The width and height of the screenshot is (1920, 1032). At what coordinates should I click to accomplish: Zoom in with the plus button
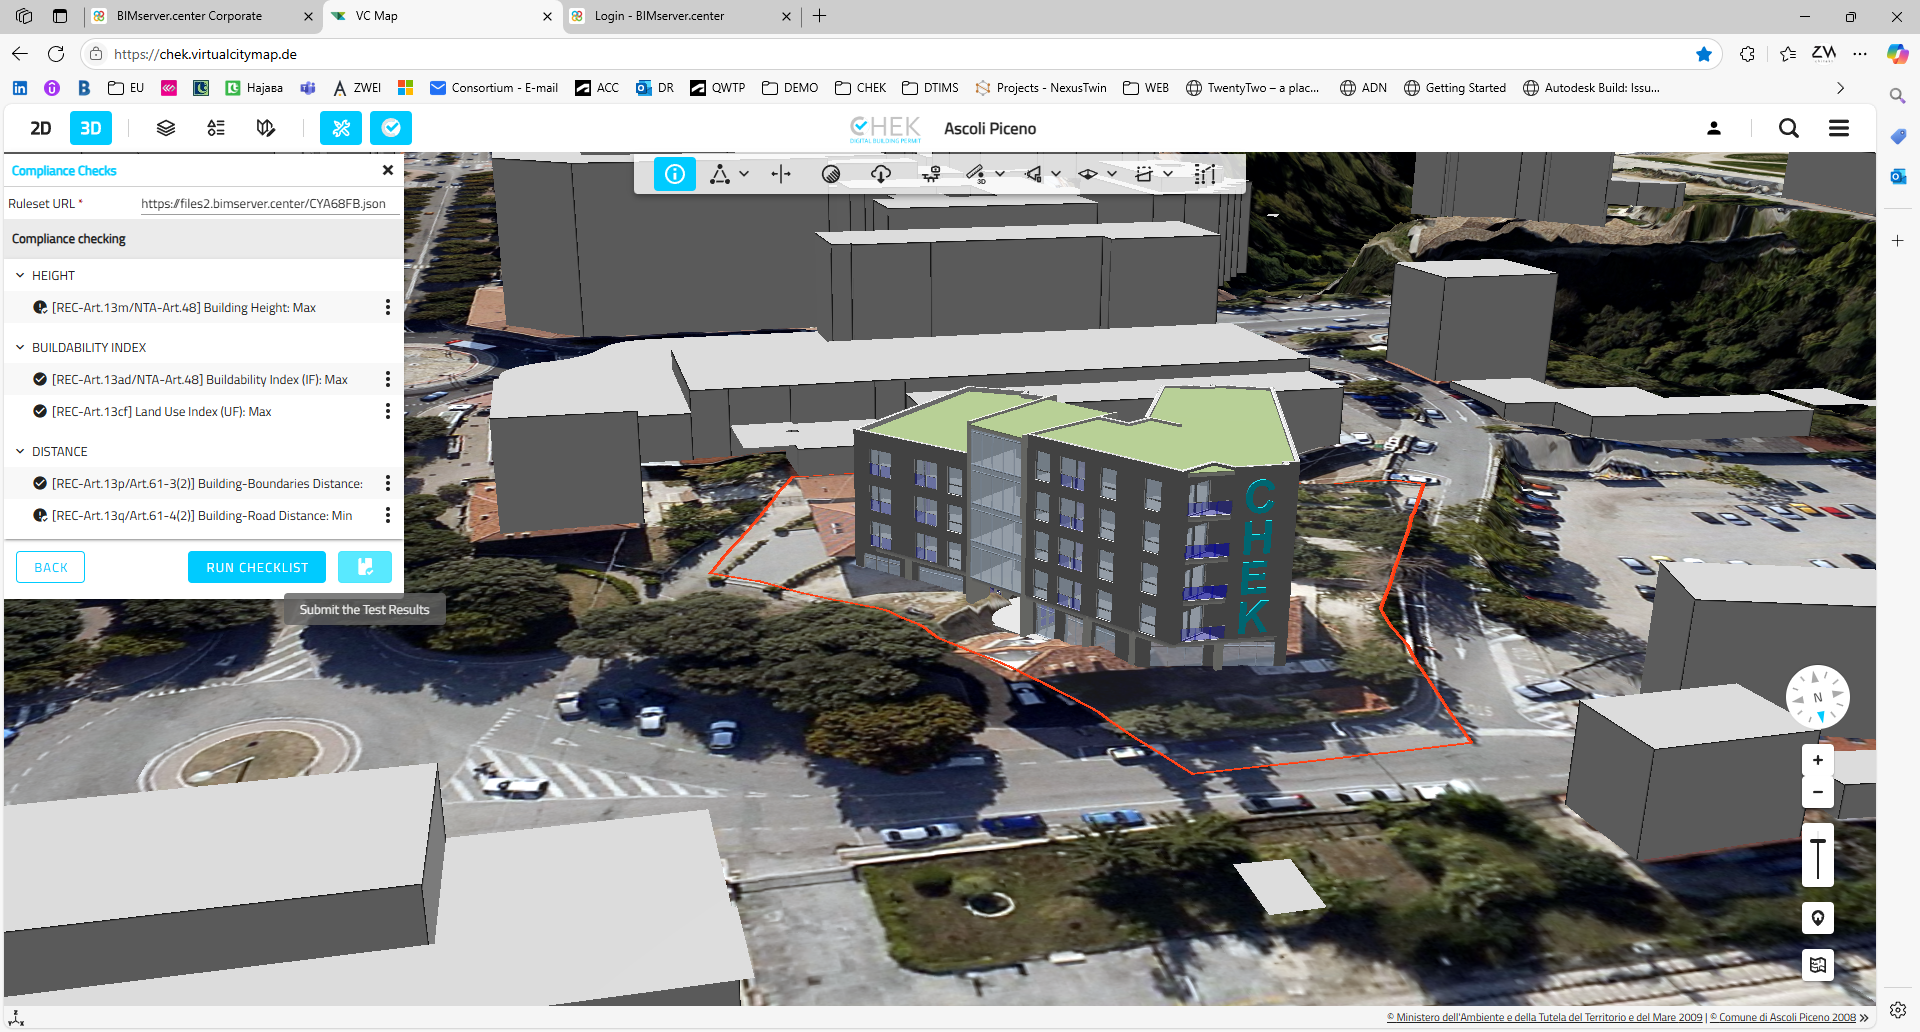(1817, 760)
